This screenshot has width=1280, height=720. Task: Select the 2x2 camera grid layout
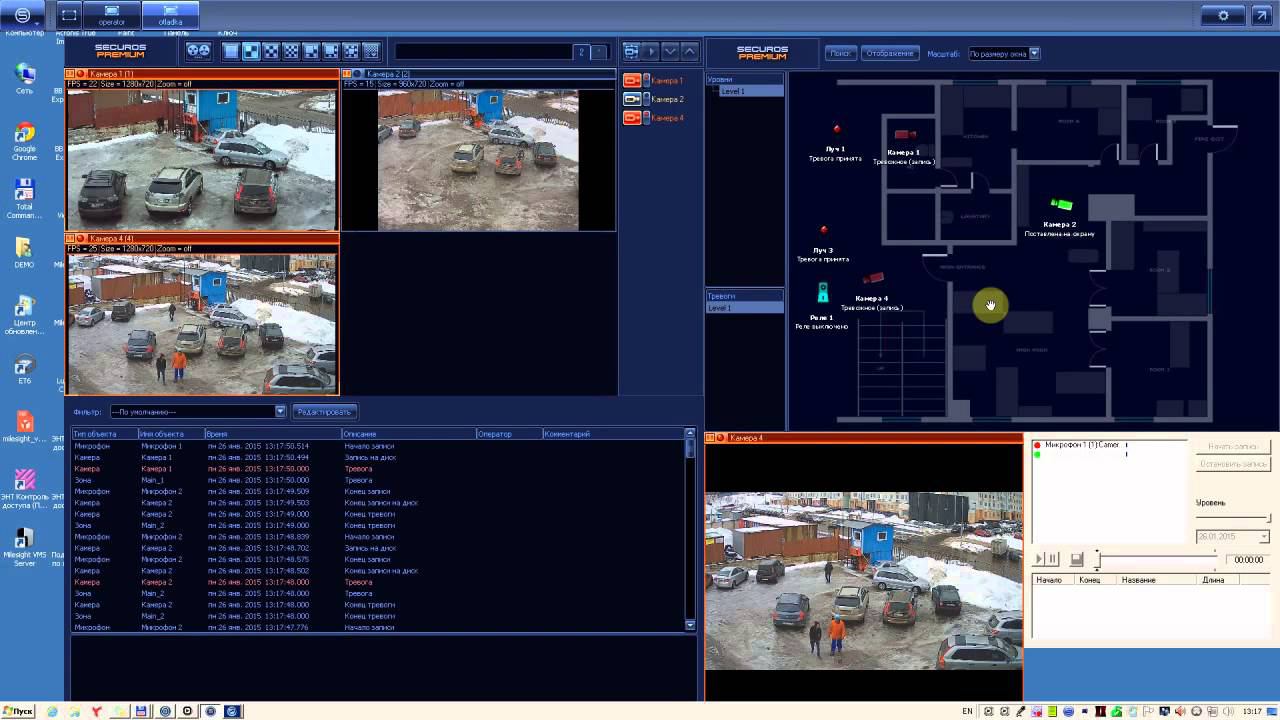point(251,51)
